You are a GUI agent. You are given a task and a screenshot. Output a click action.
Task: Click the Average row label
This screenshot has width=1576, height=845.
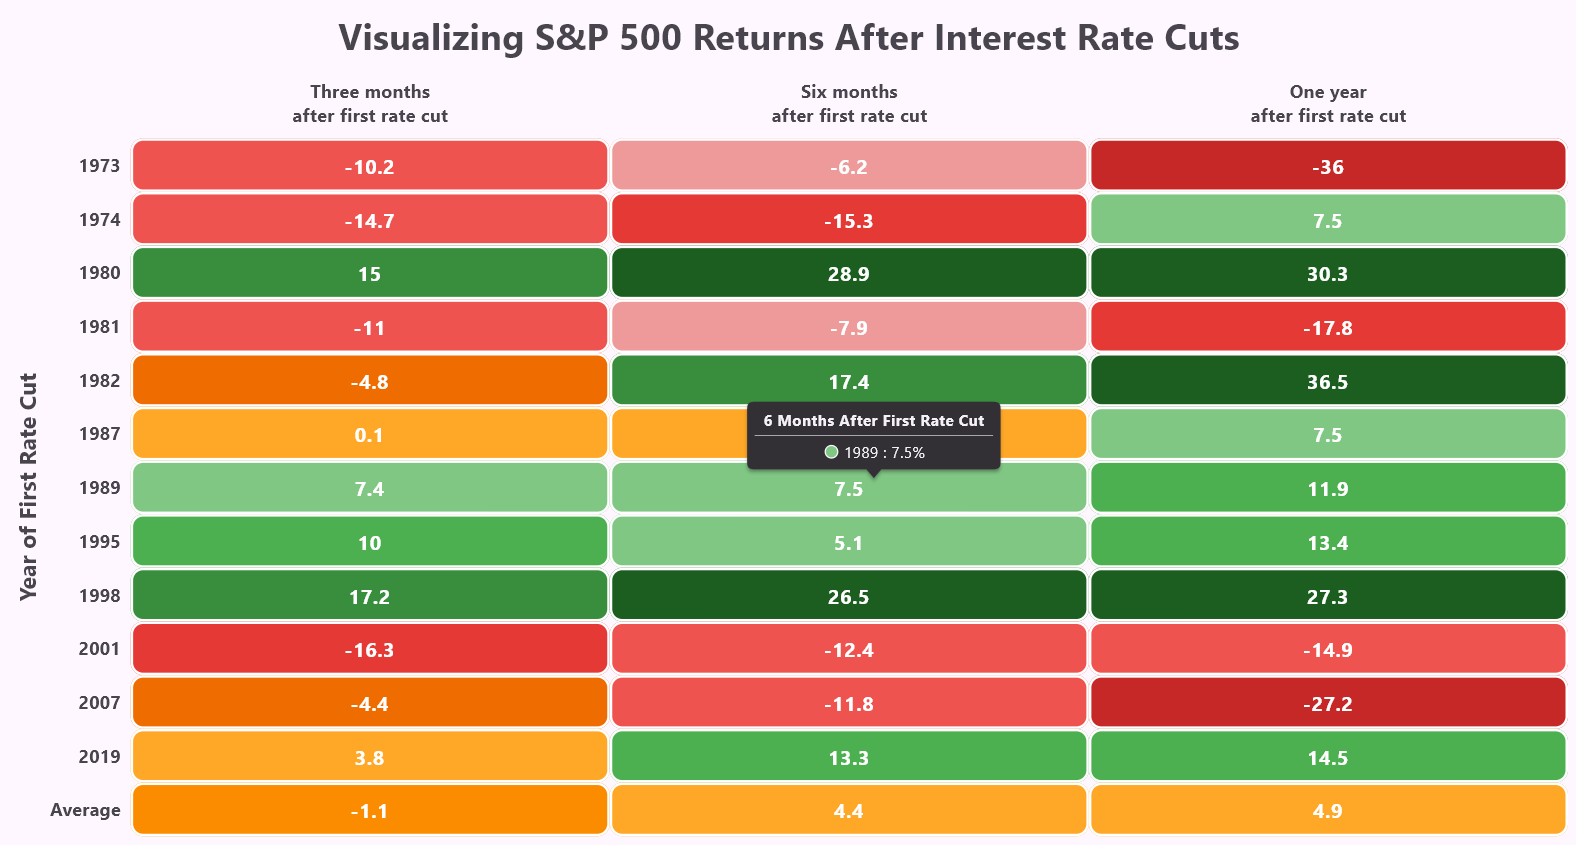[x=85, y=810]
